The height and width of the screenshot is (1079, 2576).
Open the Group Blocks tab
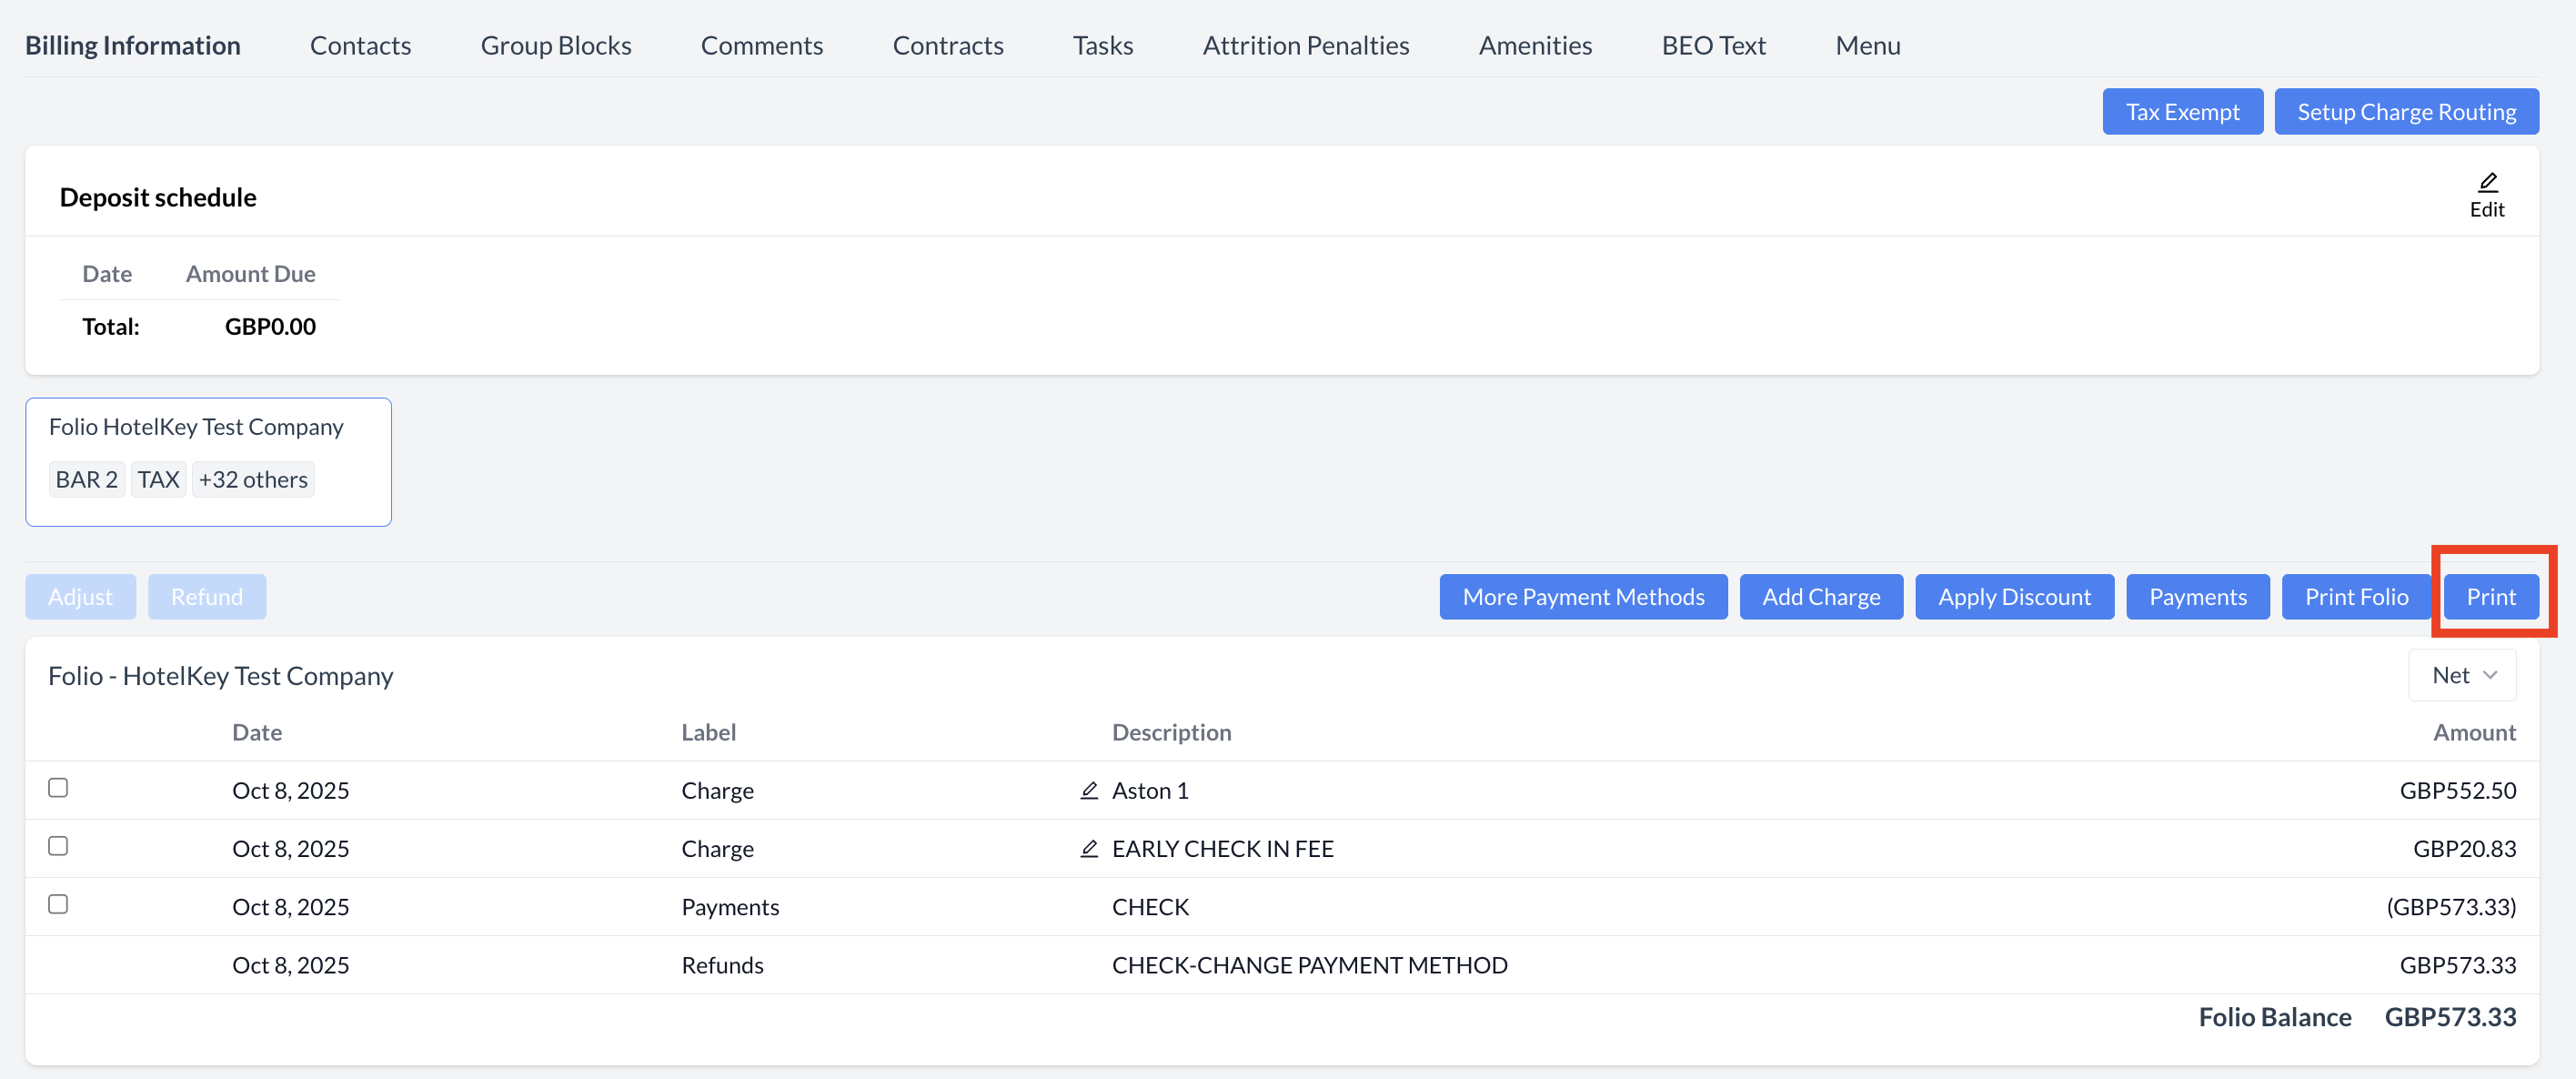pyautogui.click(x=555, y=46)
